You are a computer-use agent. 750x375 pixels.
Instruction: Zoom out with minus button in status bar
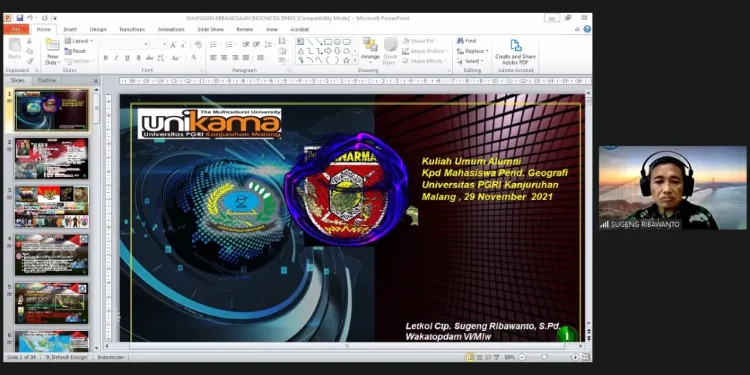point(522,357)
